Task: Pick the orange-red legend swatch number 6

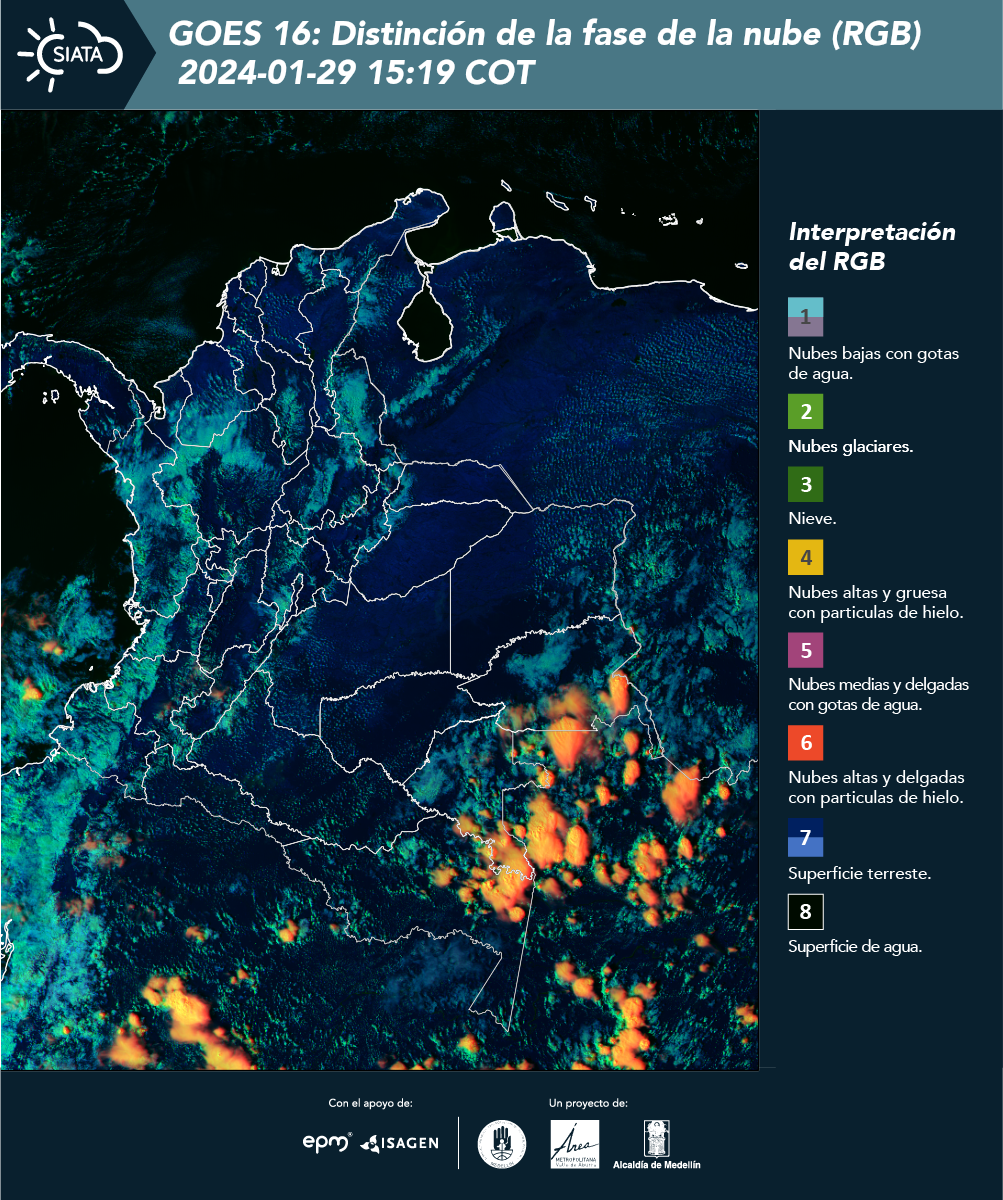Action: click(x=805, y=743)
